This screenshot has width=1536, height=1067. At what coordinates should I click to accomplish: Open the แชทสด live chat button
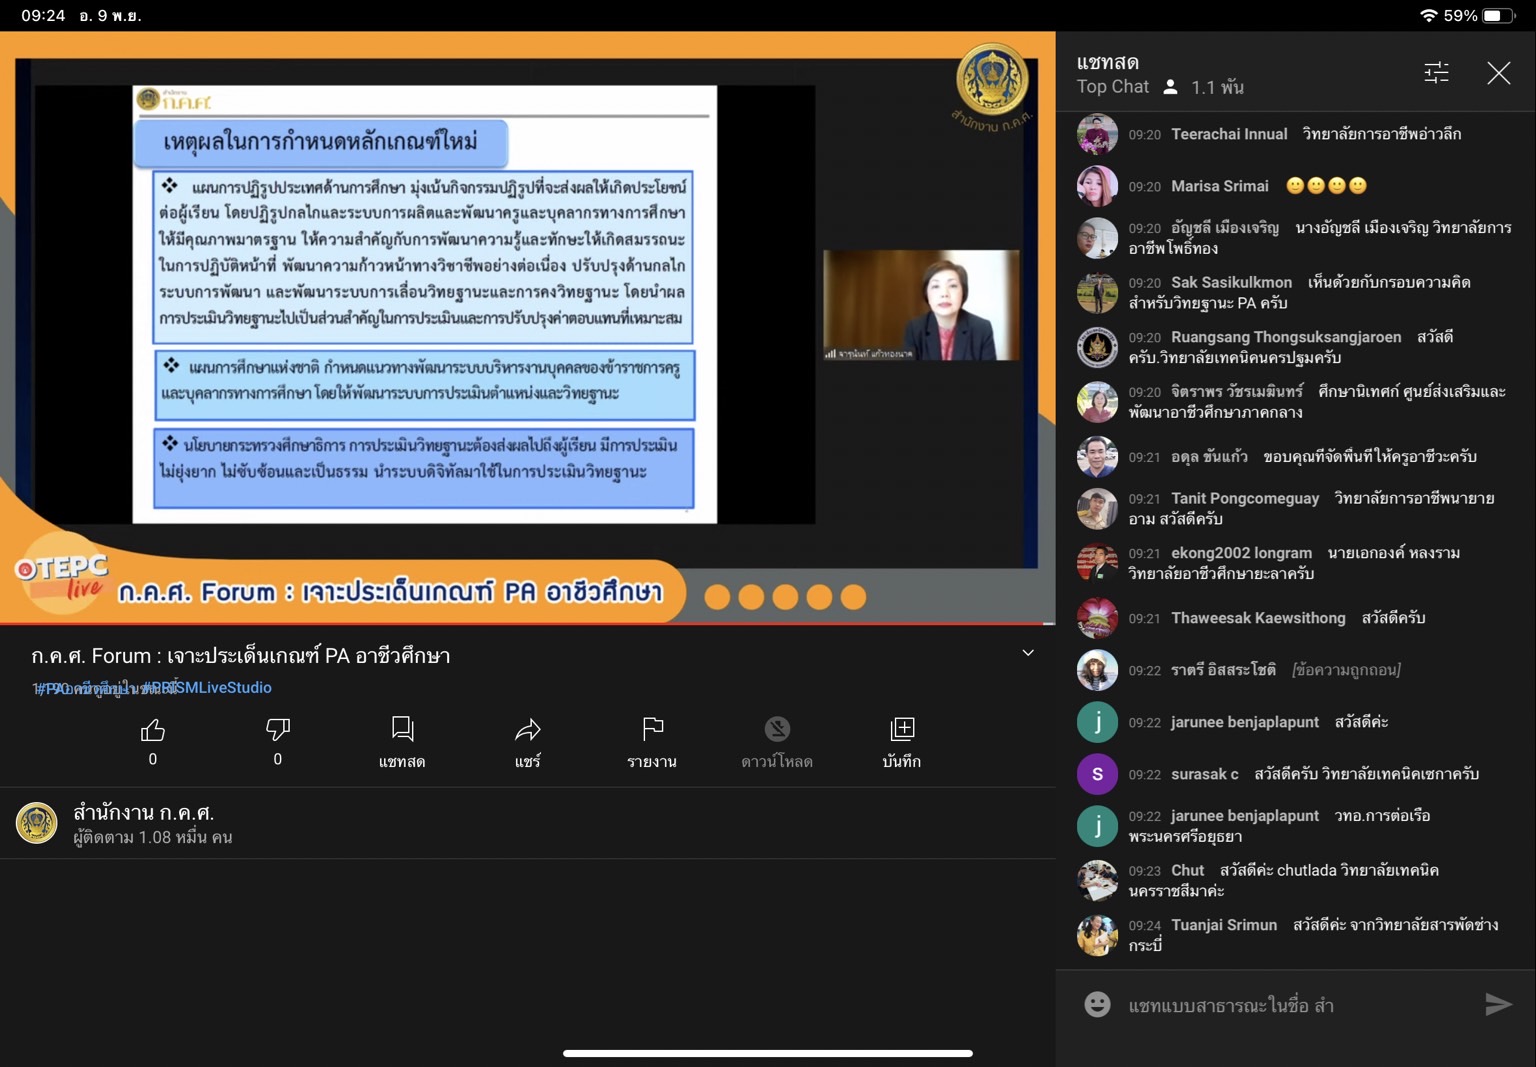tap(402, 742)
